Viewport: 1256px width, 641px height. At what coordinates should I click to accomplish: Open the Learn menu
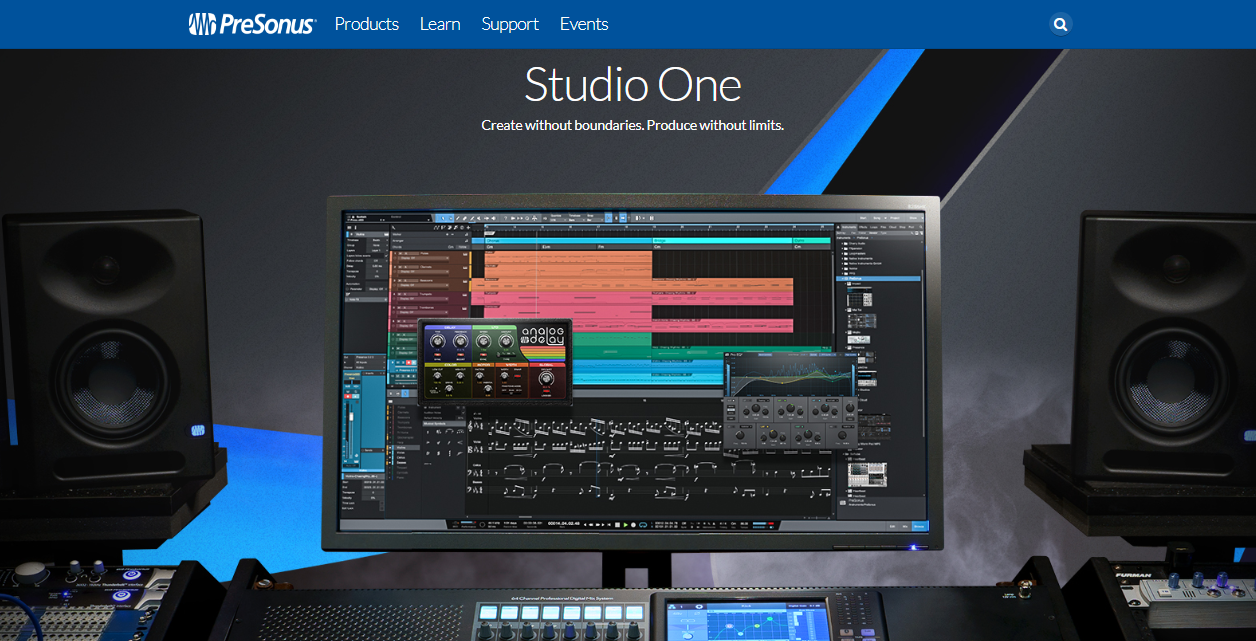[440, 24]
